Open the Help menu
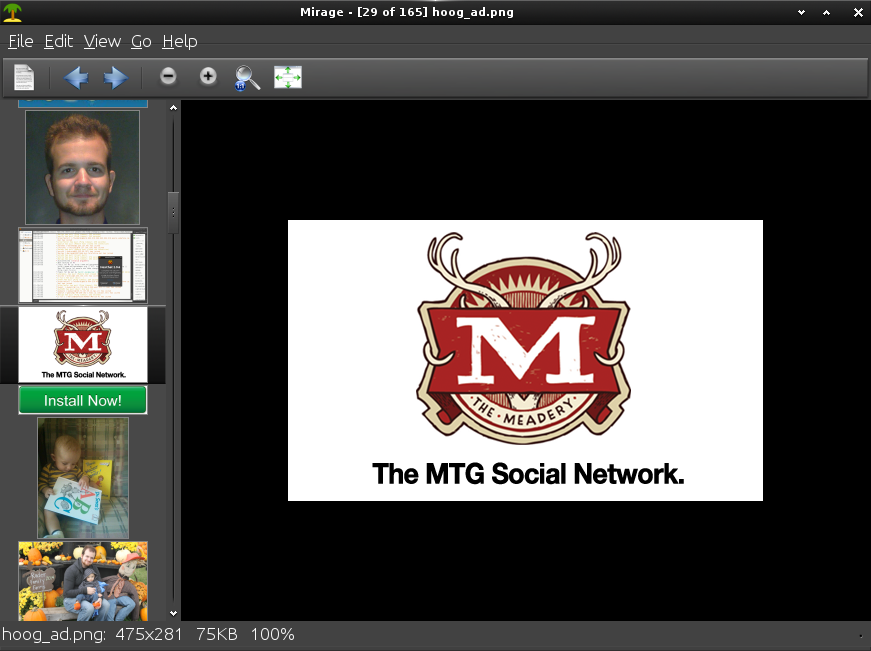871x651 pixels. pyautogui.click(x=179, y=41)
